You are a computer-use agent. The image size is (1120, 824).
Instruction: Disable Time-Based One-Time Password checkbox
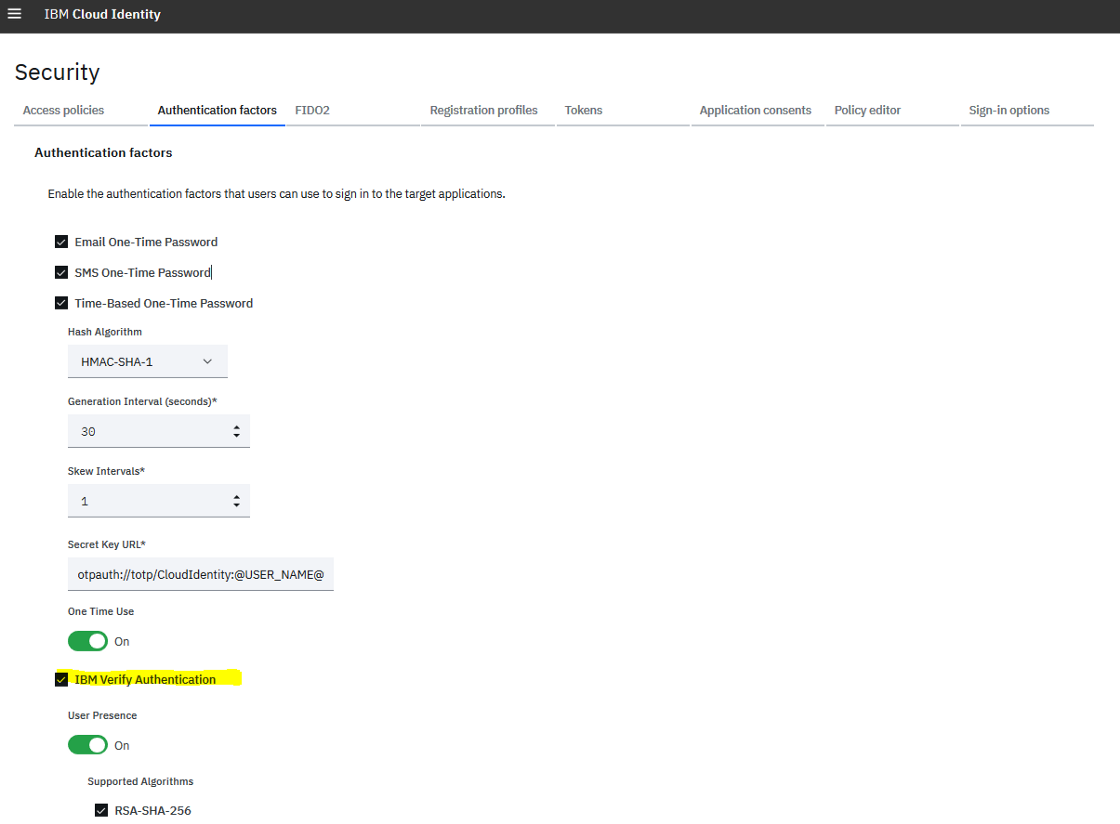click(x=61, y=303)
